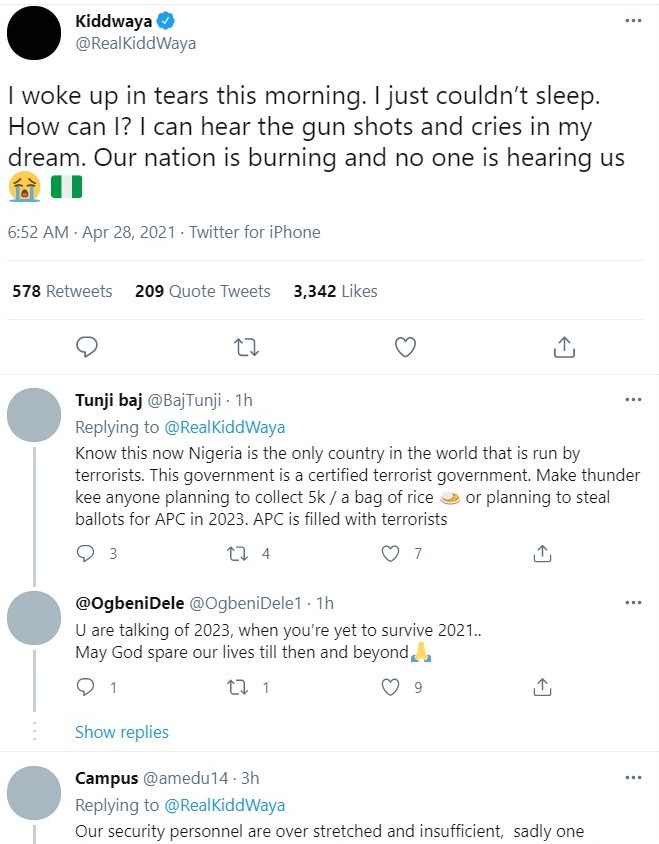The height and width of the screenshot is (844, 659).
Task: Open the more options menu on Kiddwaya's tweet
Action: [x=633, y=21]
